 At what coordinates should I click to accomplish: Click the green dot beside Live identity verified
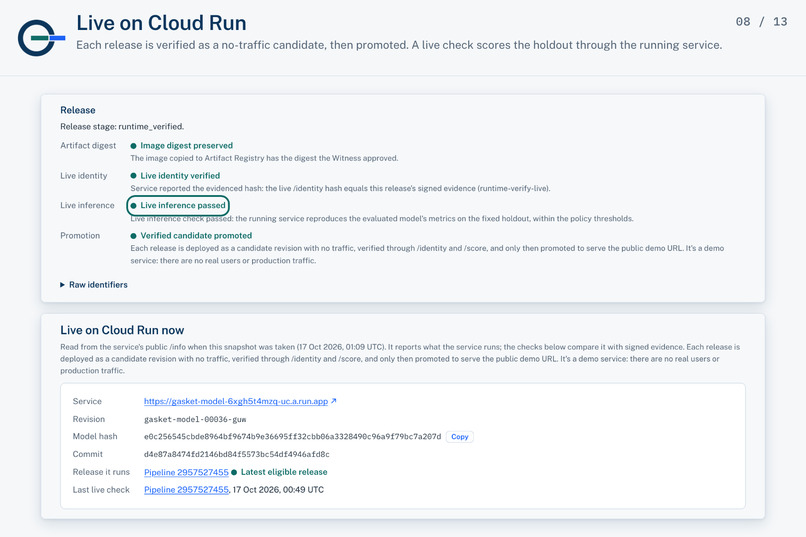click(x=134, y=176)
